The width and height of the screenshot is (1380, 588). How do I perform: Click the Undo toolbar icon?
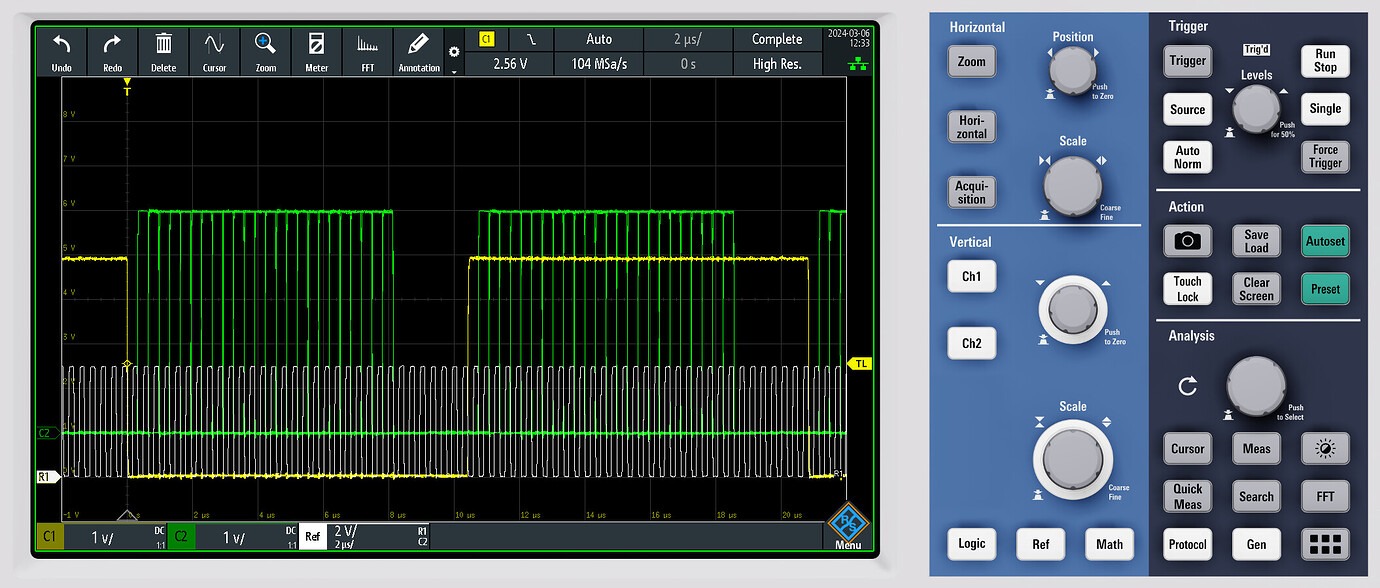click(x=62, y=51)
